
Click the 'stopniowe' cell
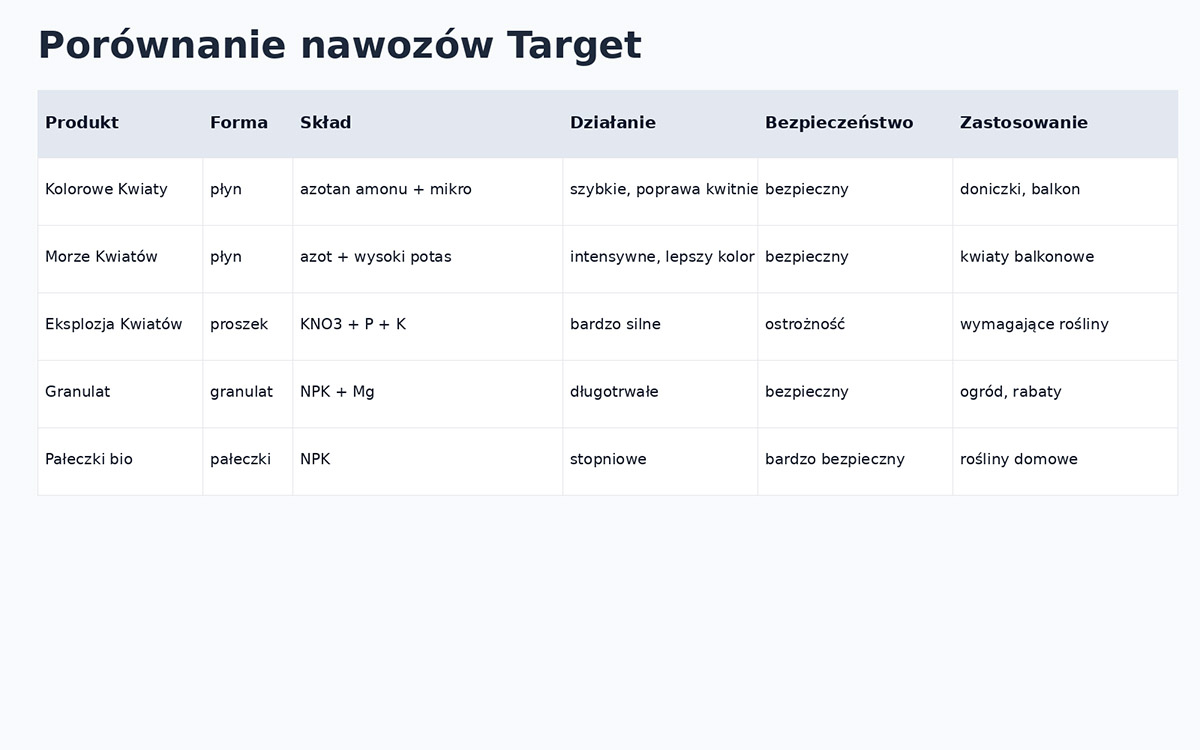660,461
